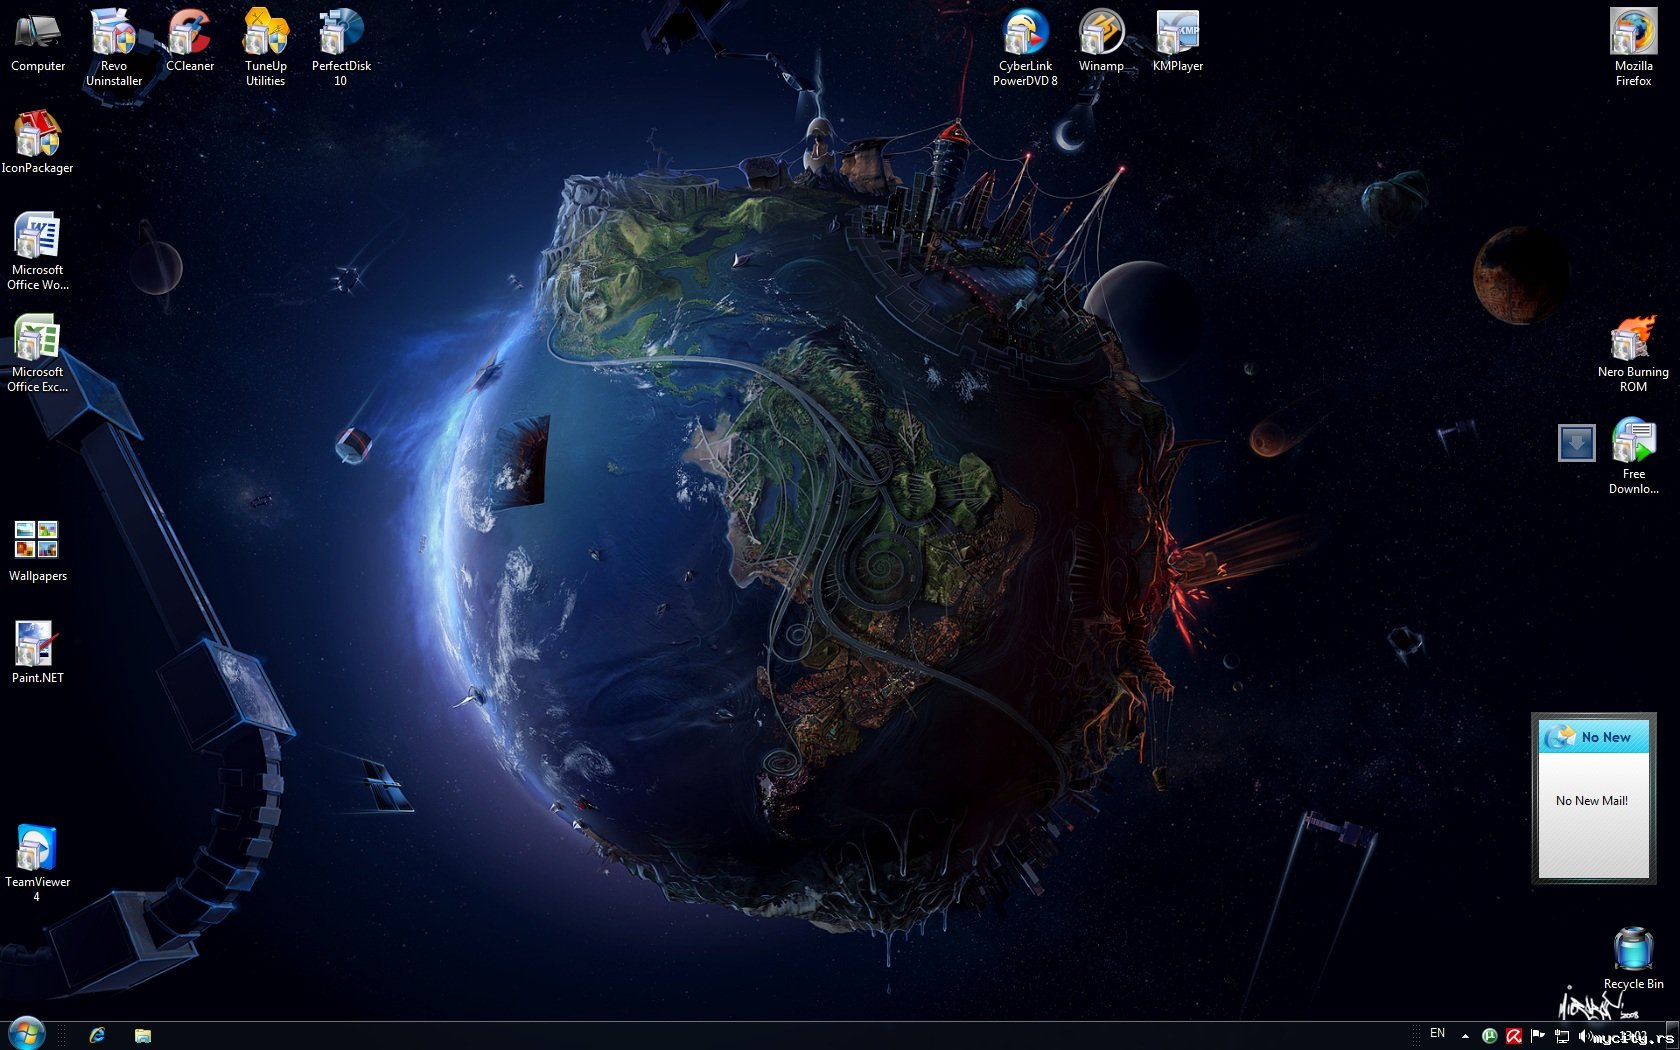
Task: Open Microsoft Office Word shortcut
Action: (x=38, y=252)
